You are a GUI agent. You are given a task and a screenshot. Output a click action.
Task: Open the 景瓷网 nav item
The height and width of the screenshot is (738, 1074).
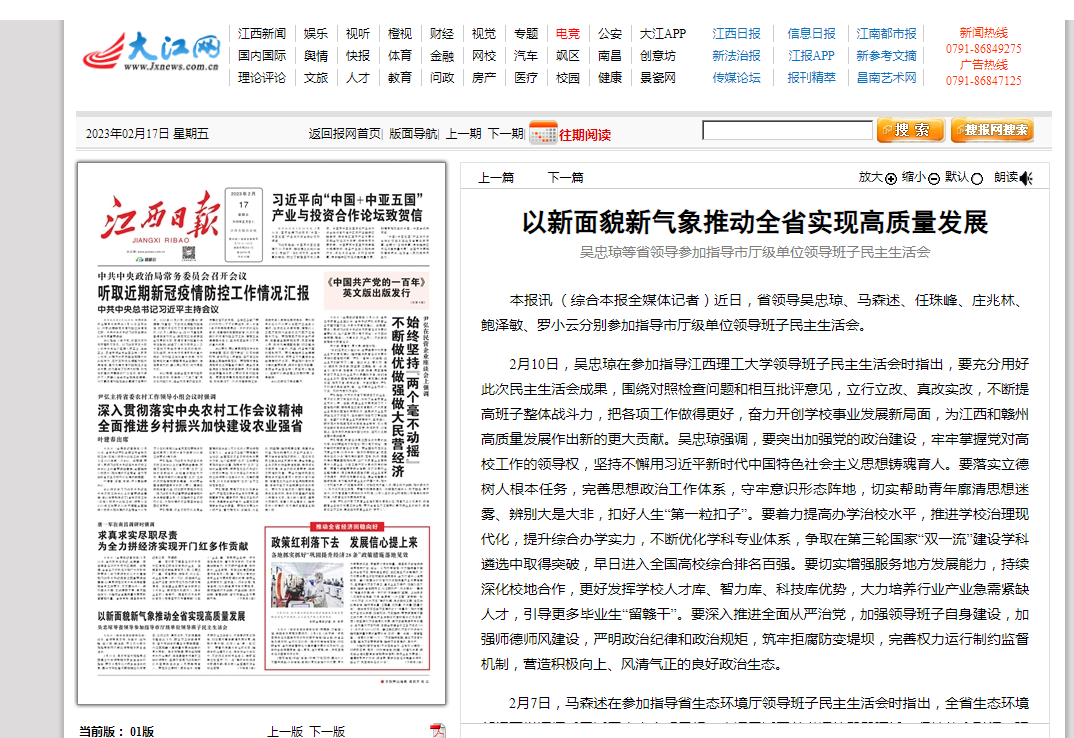(658, 77)
